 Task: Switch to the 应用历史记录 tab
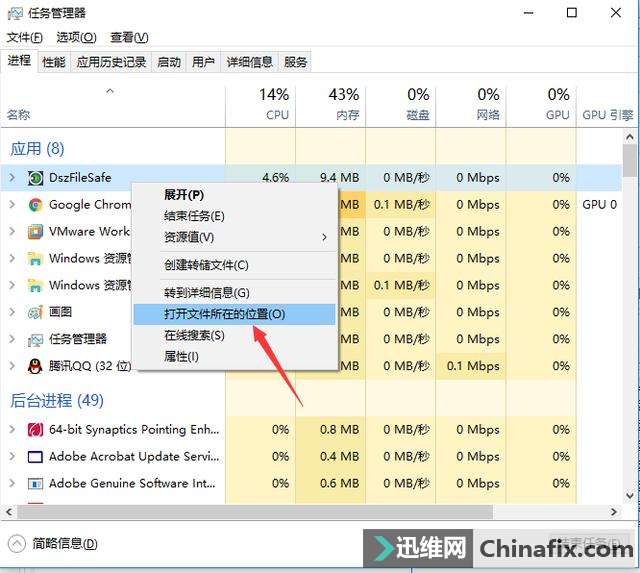click(x=111, y=62)
